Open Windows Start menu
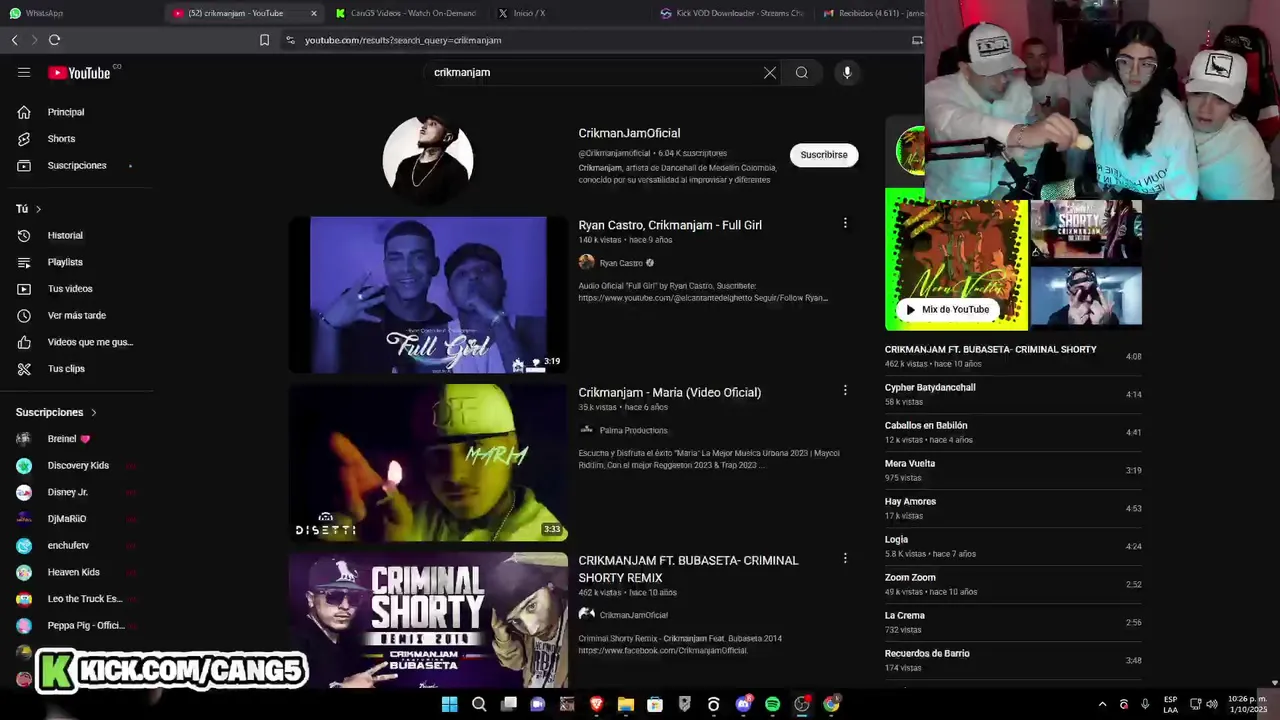Screen dimensions: 1280x720 click(x=449, y=704)
